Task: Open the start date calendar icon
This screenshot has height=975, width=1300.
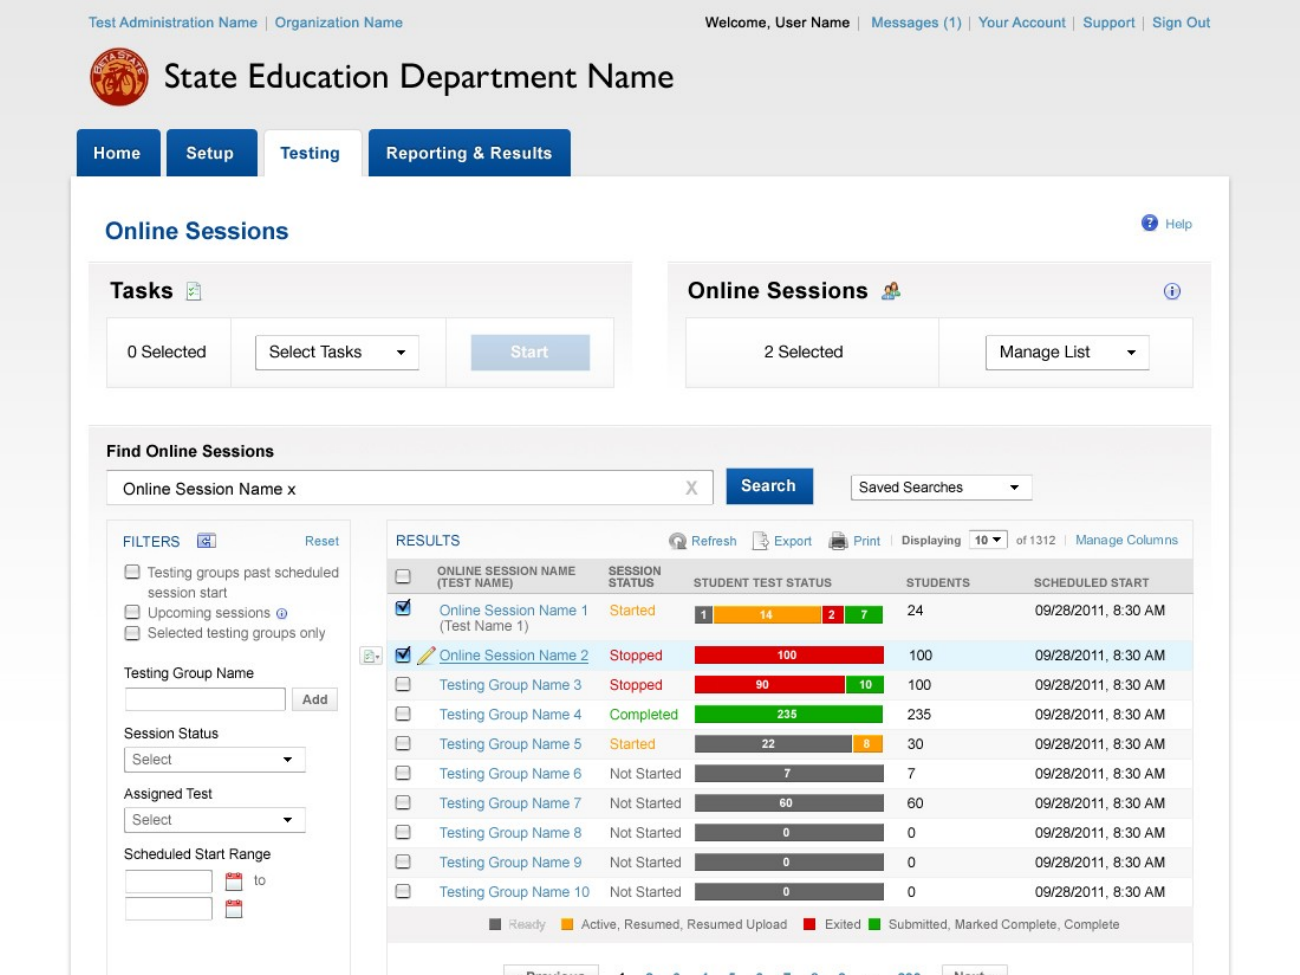Action: point(234,881)
